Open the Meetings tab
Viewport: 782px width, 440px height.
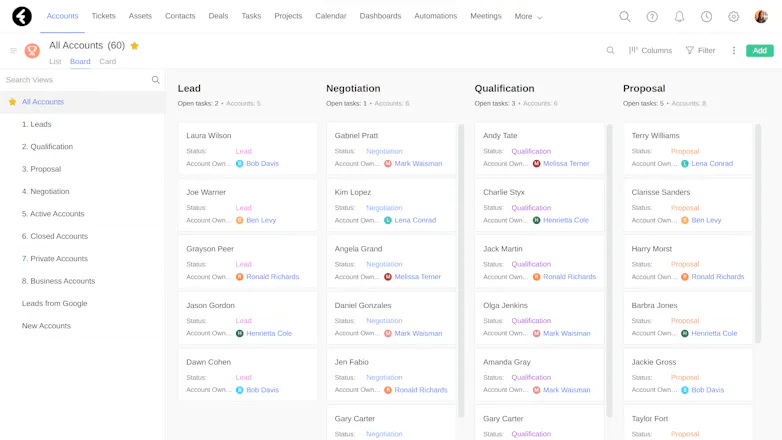(486, 16)
